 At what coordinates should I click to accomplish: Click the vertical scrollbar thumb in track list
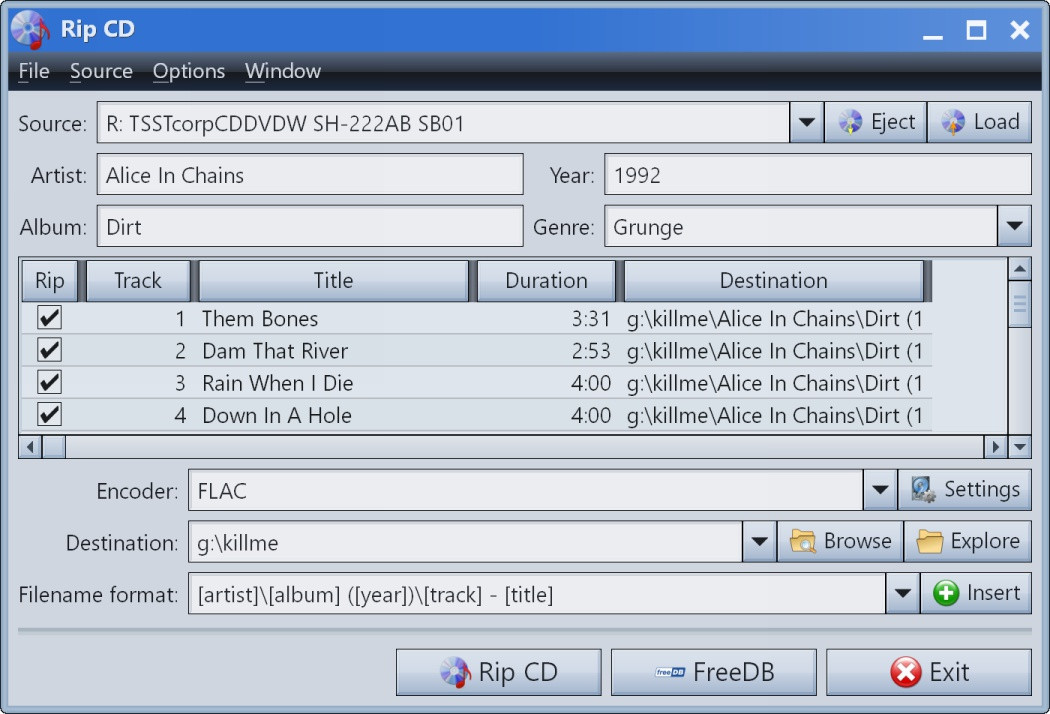(1020, 304)
